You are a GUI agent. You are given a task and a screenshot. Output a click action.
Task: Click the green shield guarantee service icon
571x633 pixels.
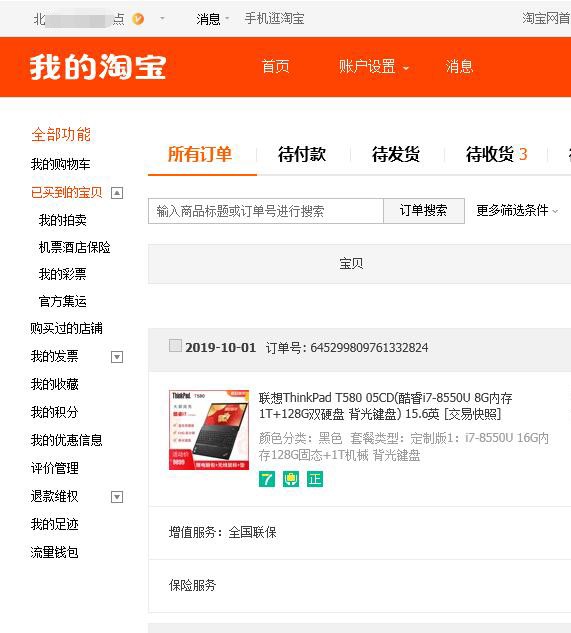tap(291, 479)
